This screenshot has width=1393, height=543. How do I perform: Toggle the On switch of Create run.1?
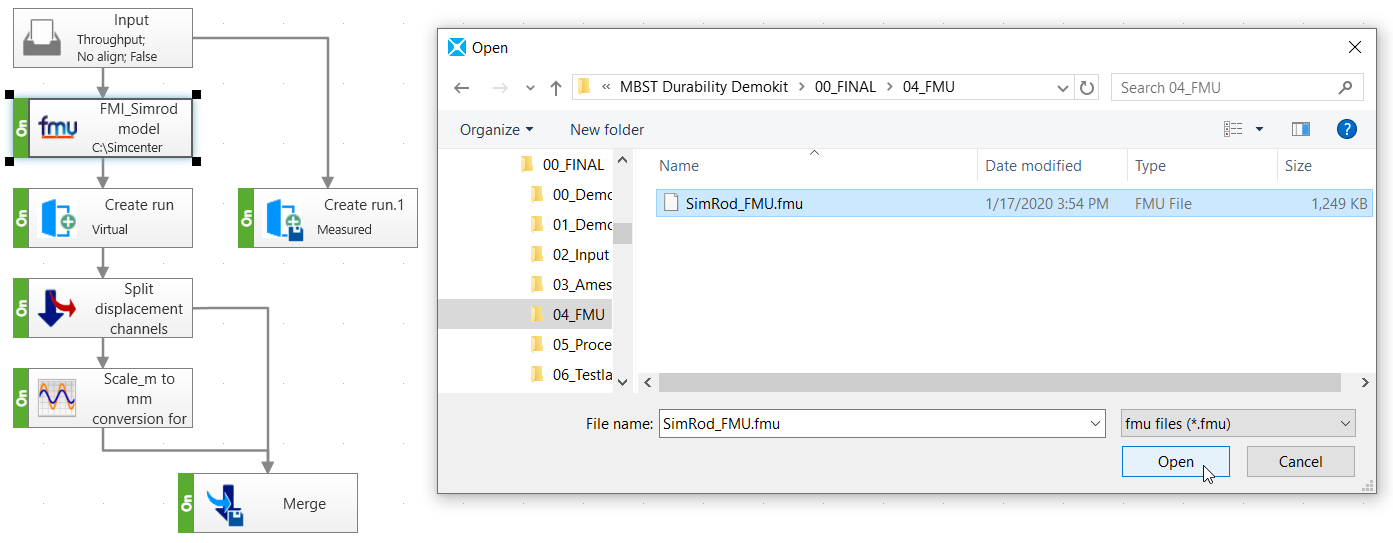pos(246,218)
